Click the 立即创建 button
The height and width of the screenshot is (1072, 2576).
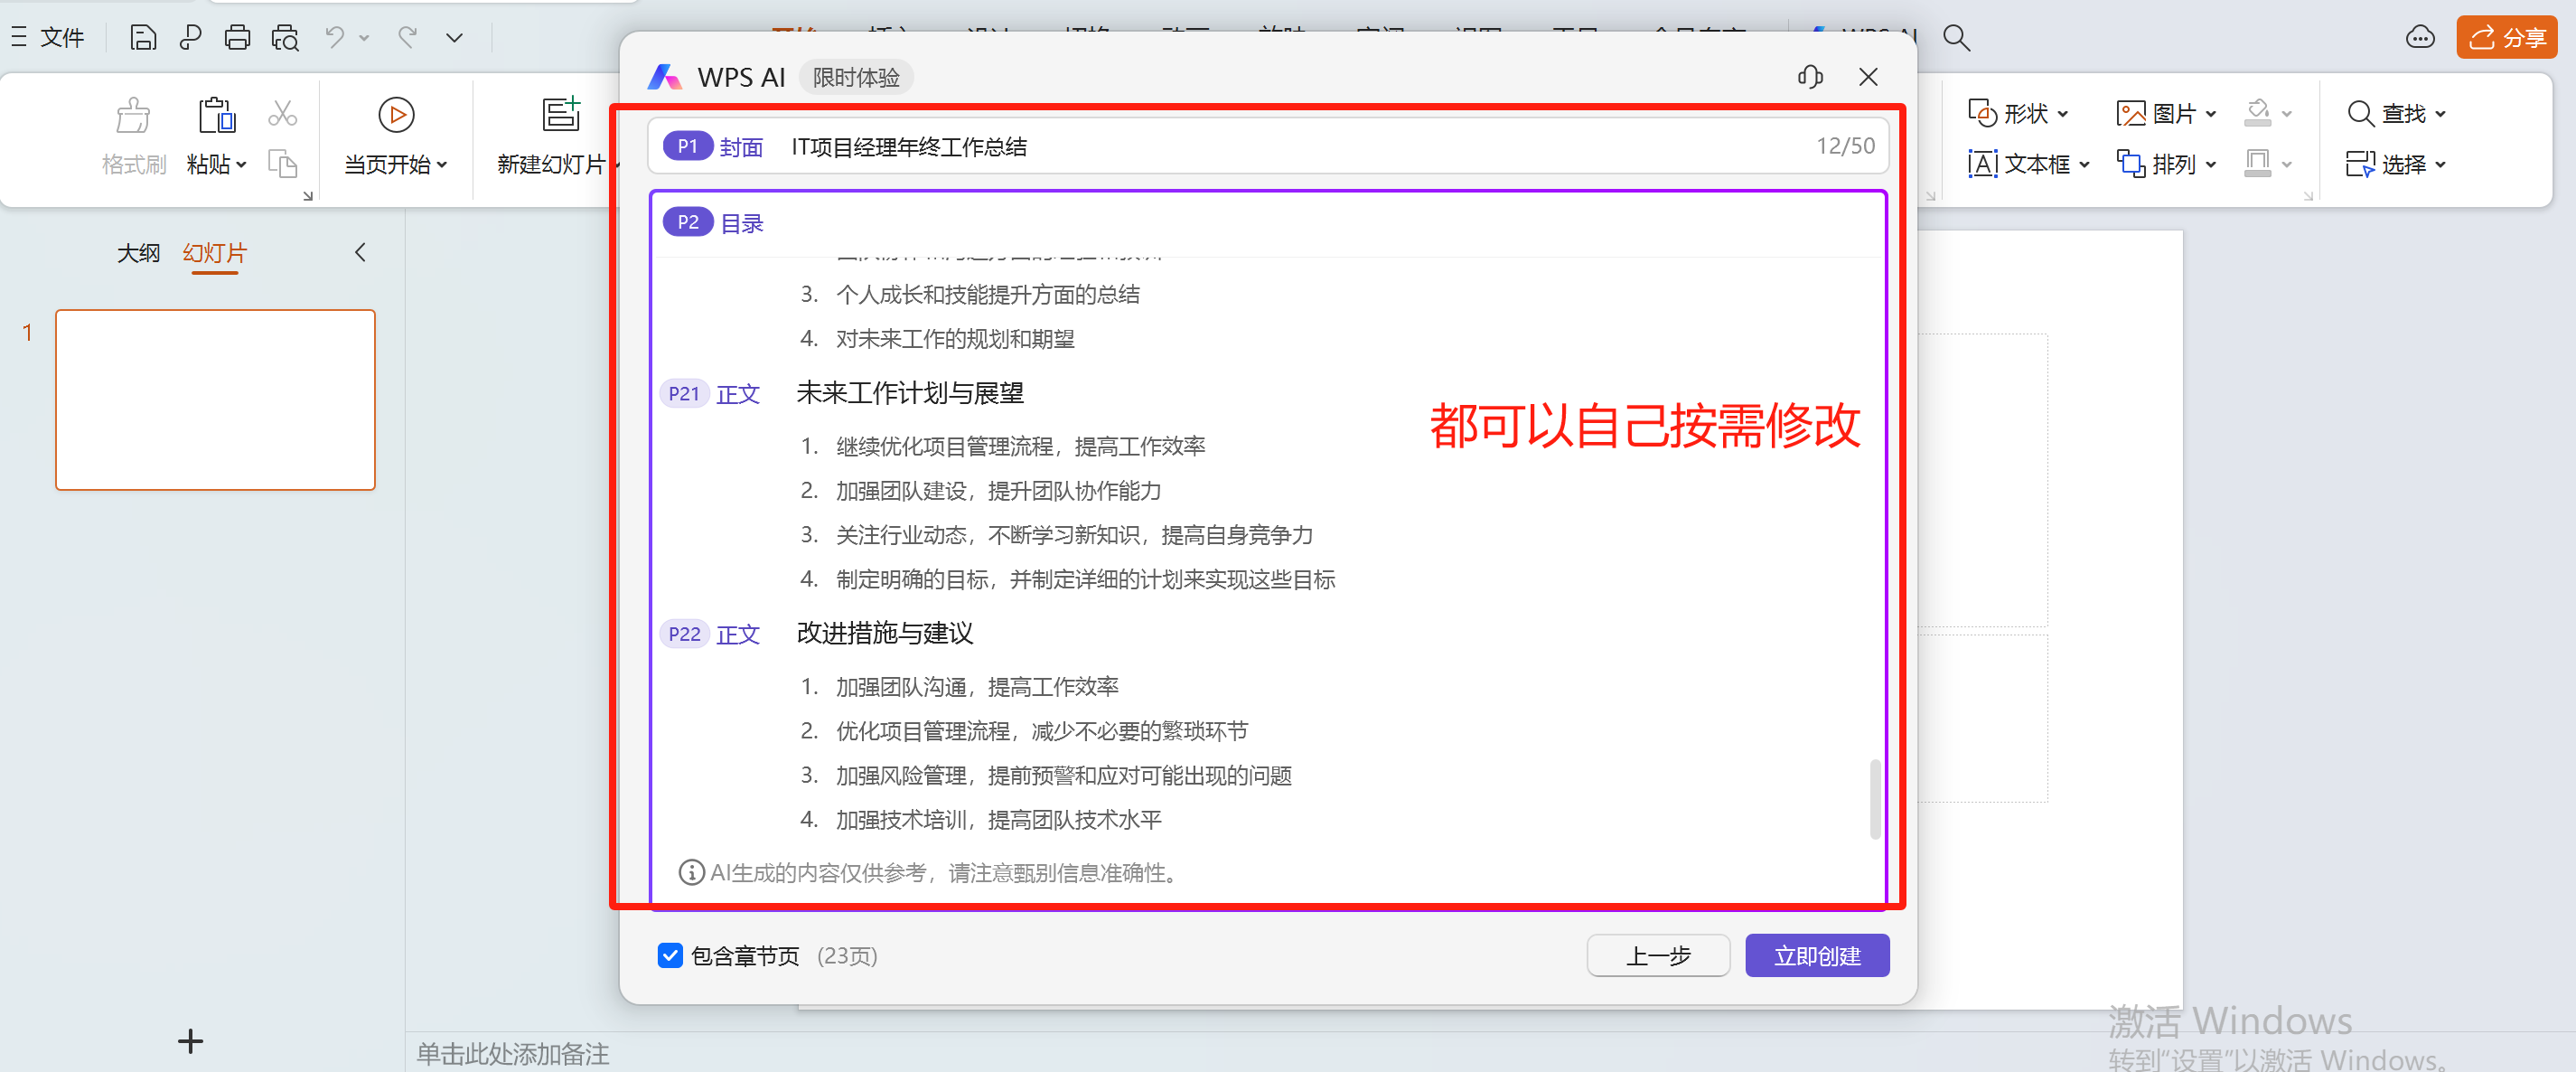click(x=1816, y=955)
